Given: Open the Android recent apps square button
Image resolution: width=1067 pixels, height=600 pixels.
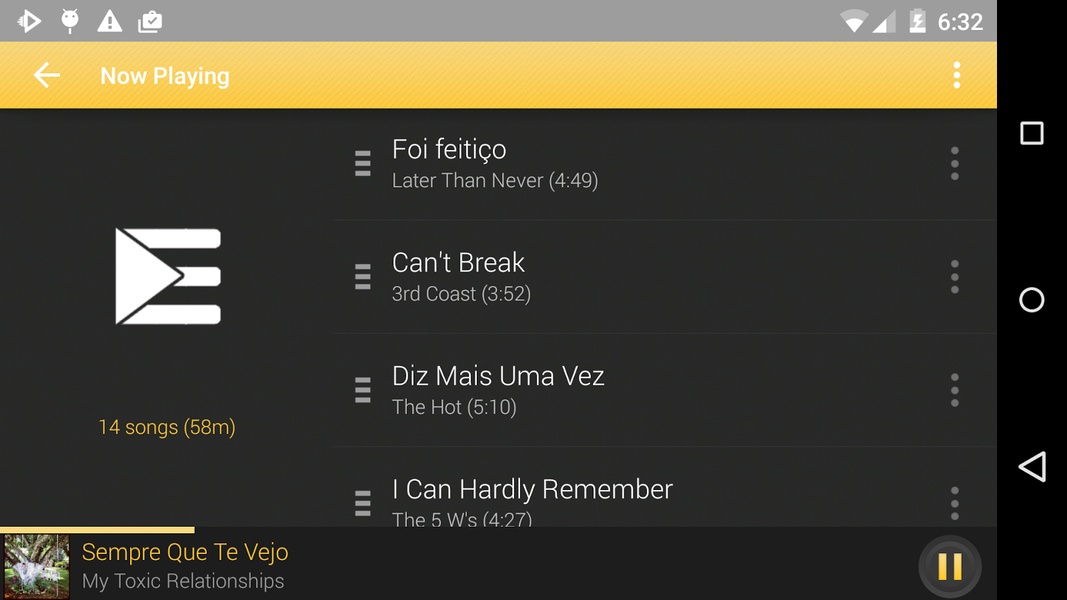Looking at the screenshot, I should [1032, 133].
